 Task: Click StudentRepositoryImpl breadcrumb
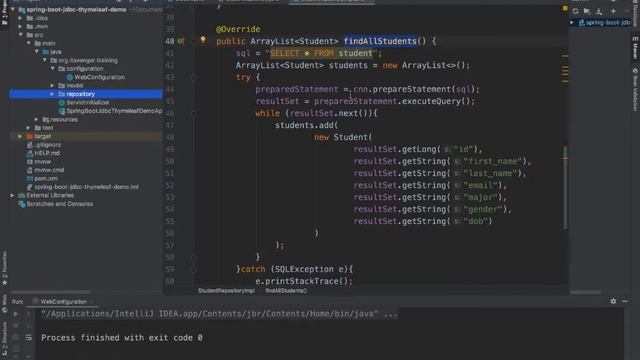(226, 291)
